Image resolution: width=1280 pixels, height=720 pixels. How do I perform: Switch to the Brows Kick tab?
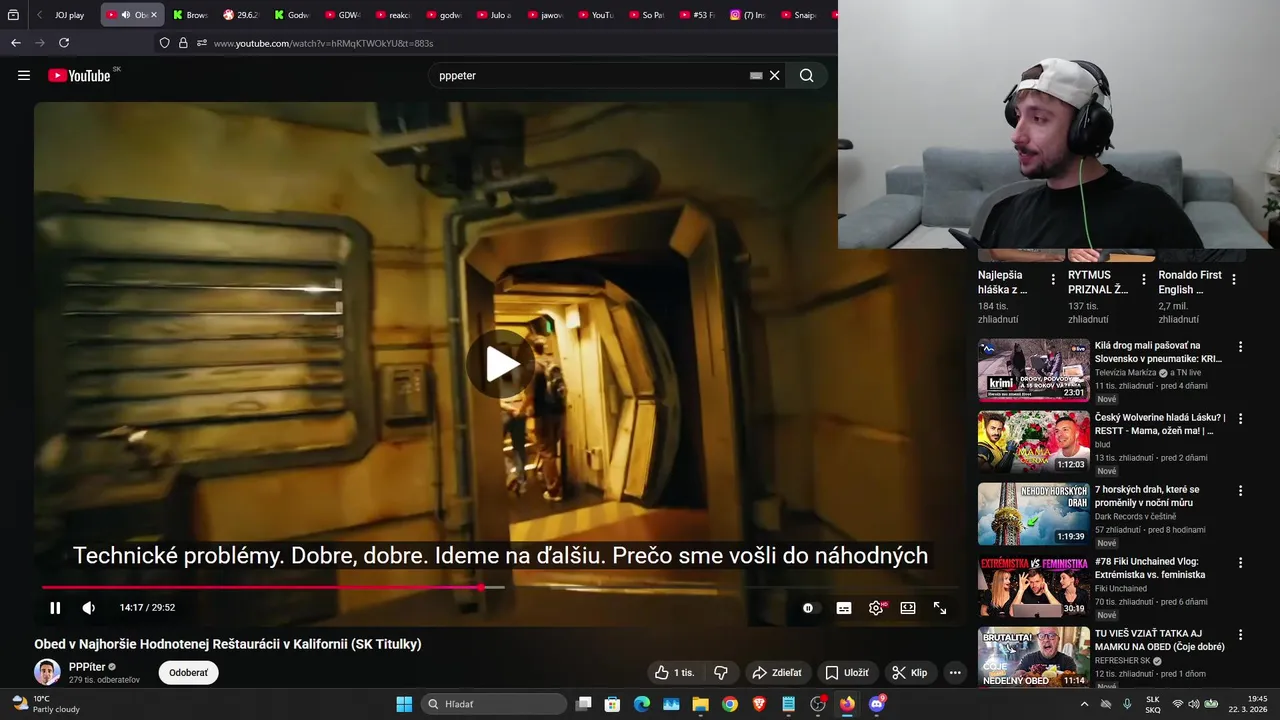tap(190, 15)
